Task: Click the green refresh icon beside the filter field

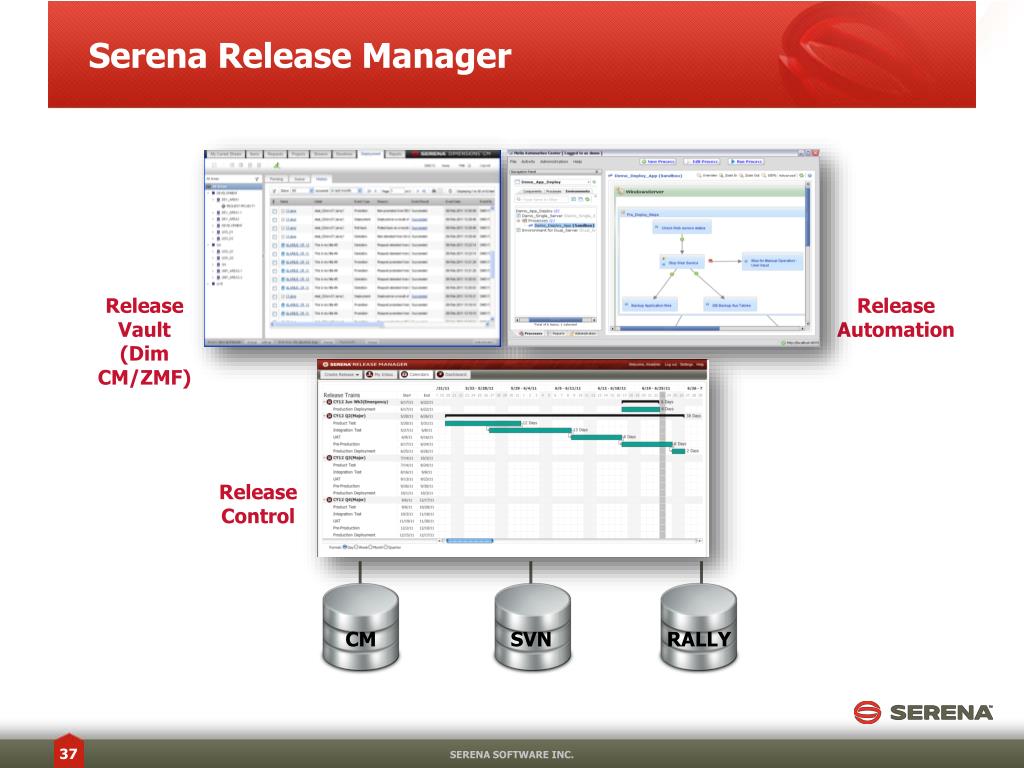Action: point(587,199)
